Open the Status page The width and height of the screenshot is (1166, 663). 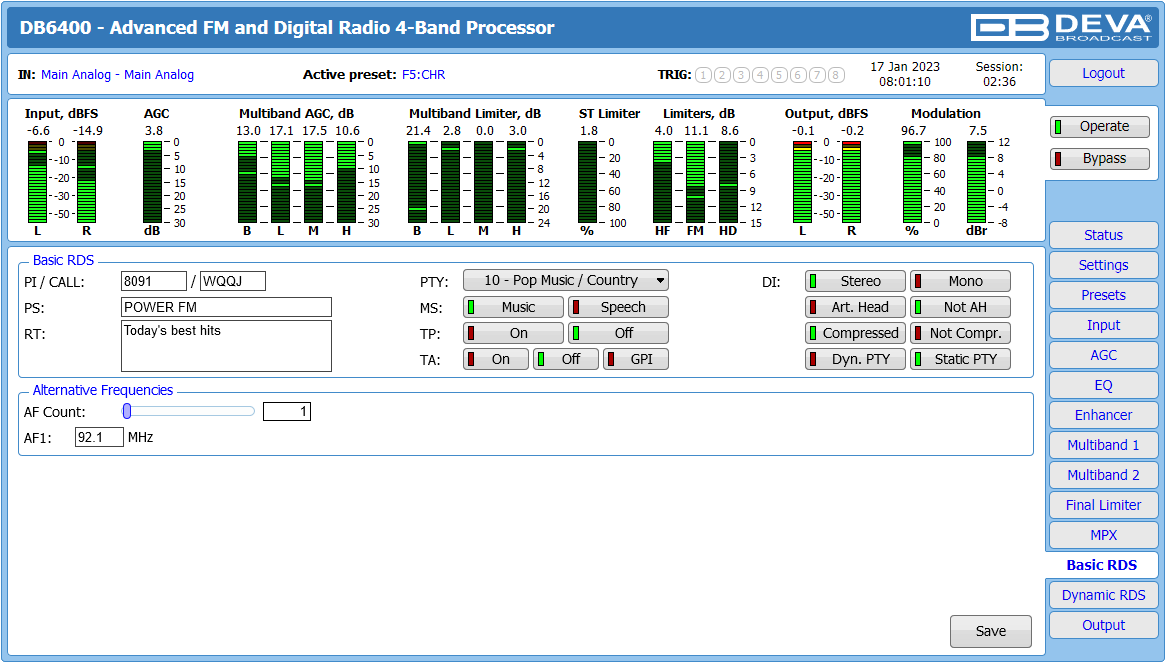(x=1104, y=235)
